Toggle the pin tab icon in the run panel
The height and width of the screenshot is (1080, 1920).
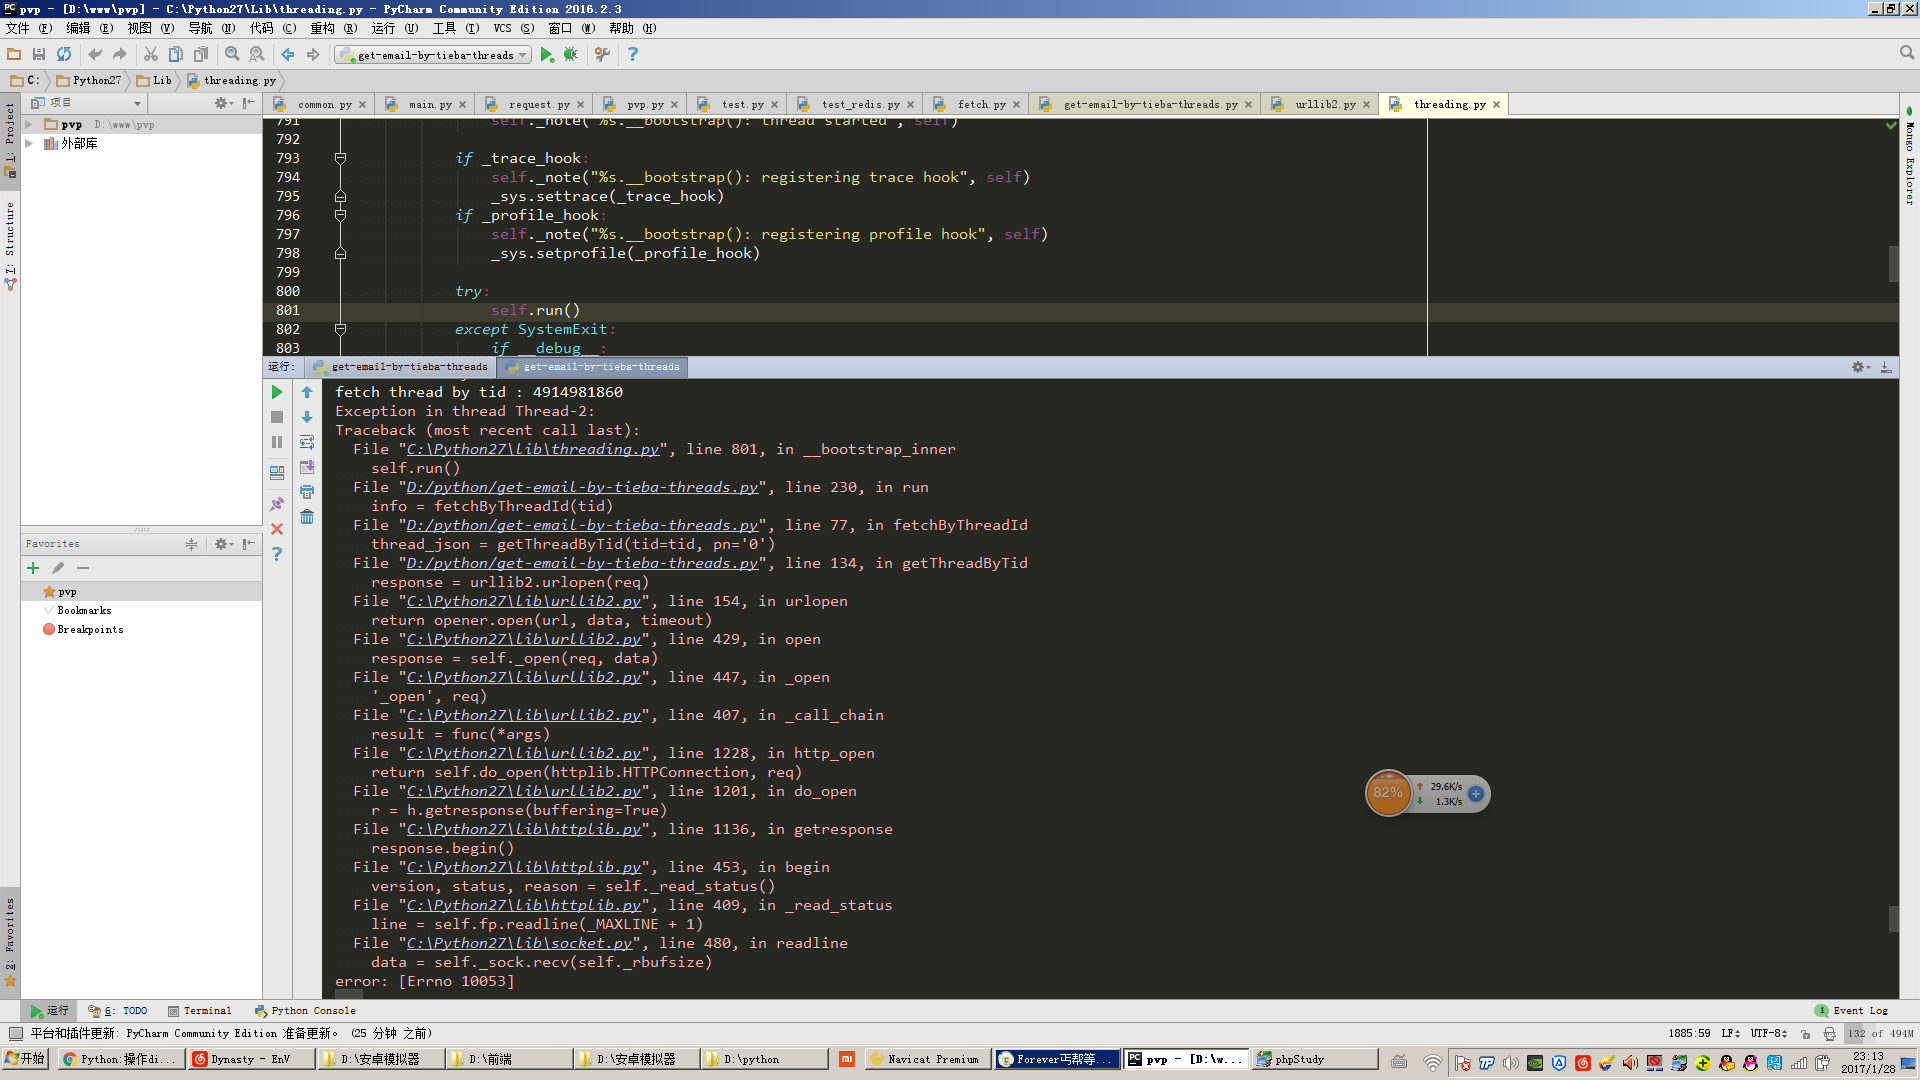(x=277, y=504)
